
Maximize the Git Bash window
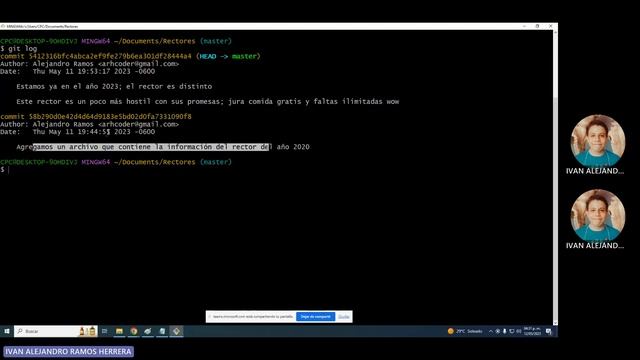point(537,26)
